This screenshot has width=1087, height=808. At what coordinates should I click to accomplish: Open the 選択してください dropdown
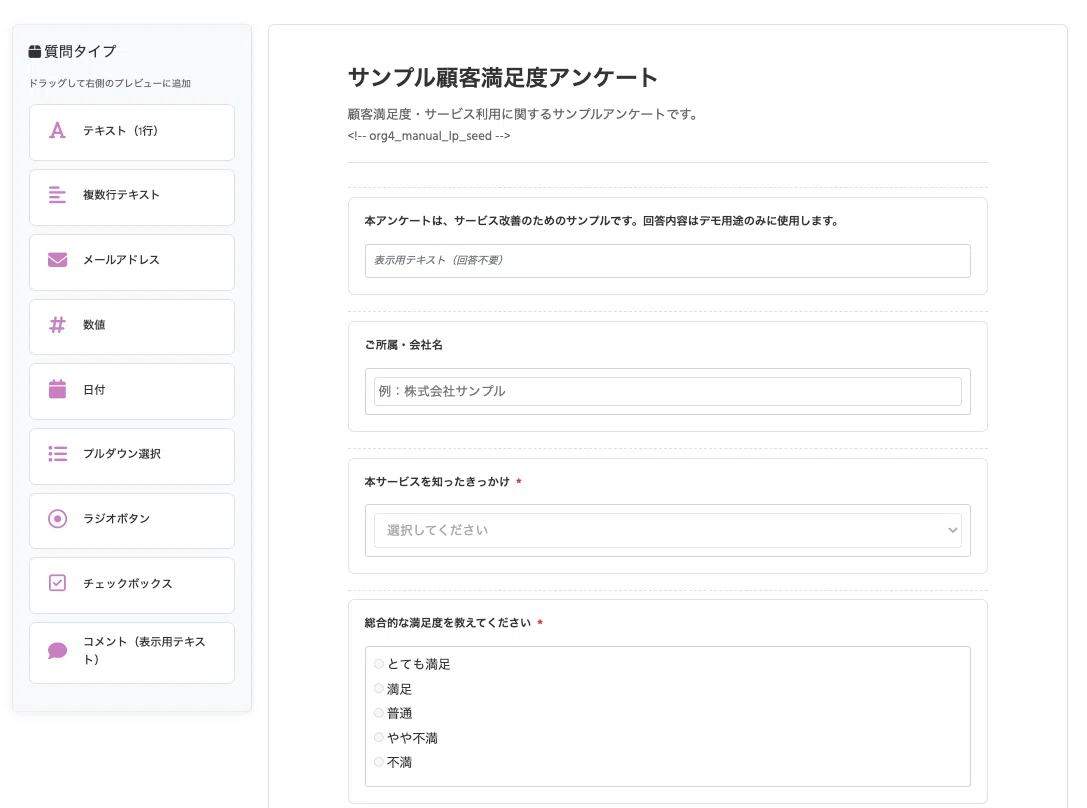tap(668, 530)
